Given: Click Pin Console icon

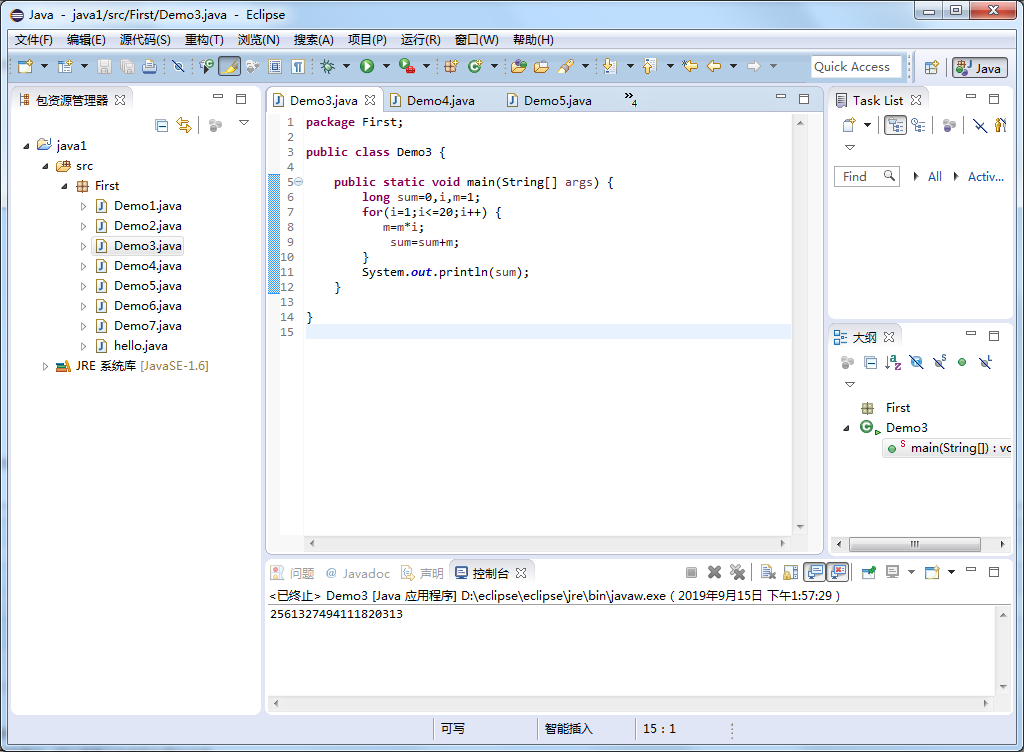Looking at the screenshot, I should pos(869,572).
